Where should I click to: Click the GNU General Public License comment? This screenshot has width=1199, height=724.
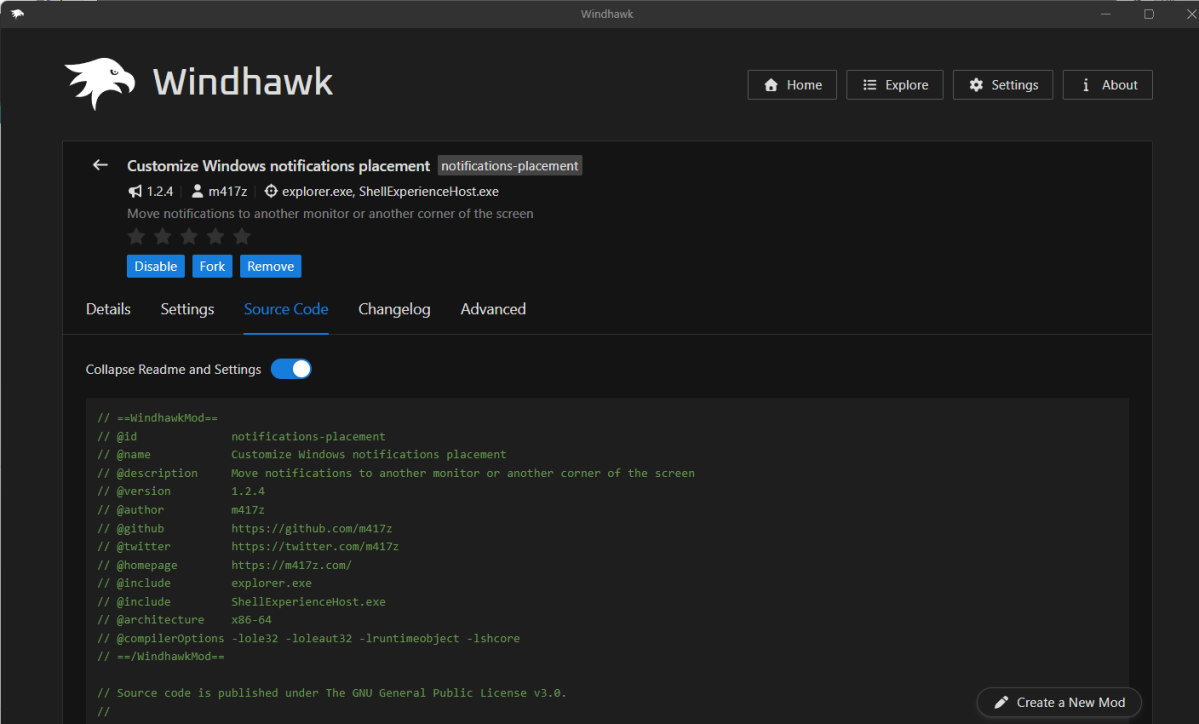332,693
